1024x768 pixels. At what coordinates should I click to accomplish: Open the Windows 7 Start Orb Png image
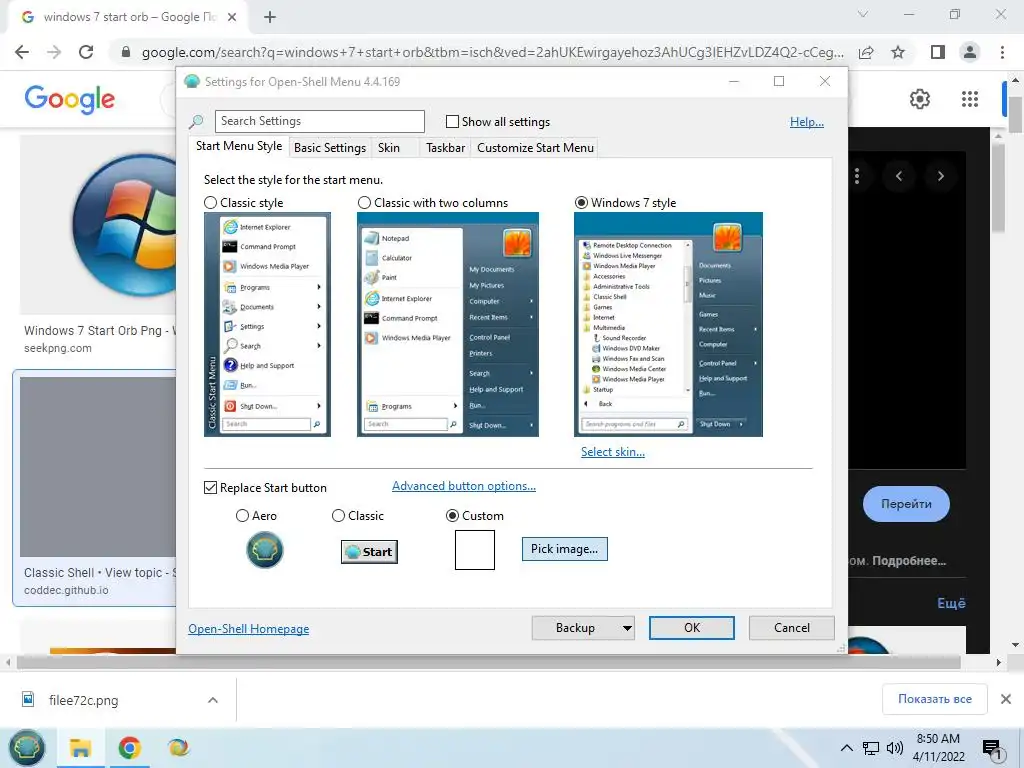tap(98, 225)
